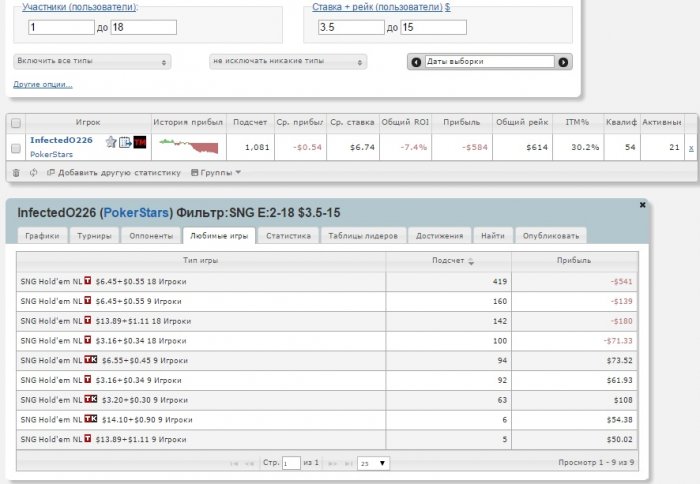The height and width of the screenshot is (484, 700).
Task: Click the PokerStars text under player name
Action: pos(51,154)
